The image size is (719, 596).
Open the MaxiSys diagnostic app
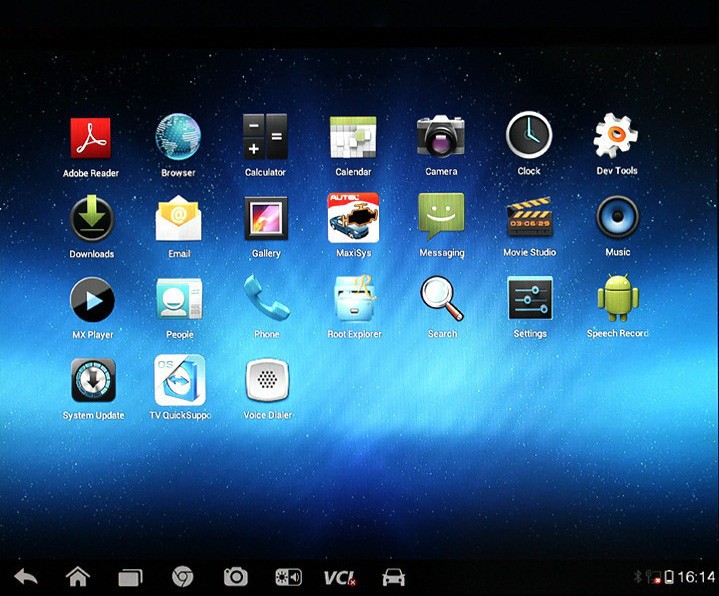[353, 218]
